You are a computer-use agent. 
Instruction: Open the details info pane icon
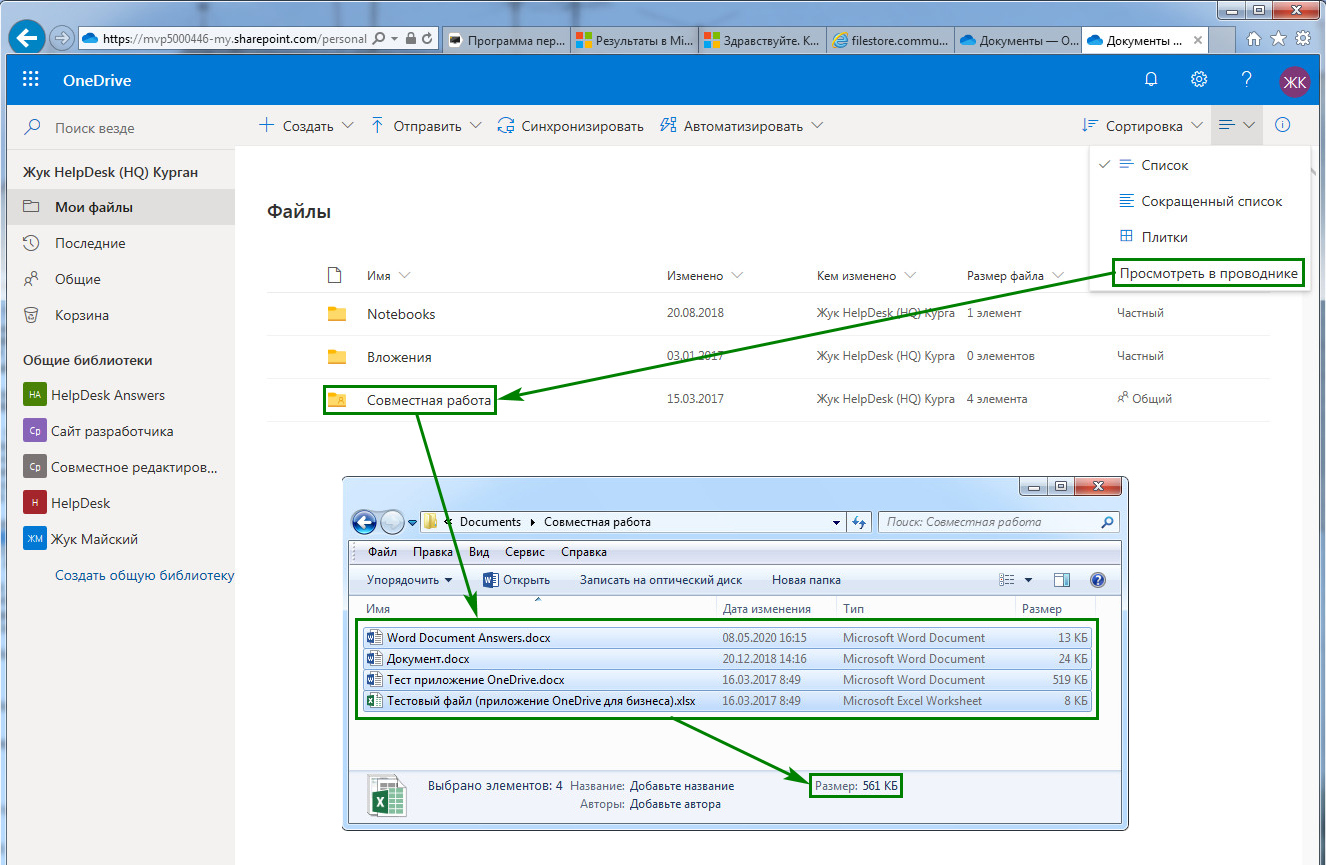coord(1283,125)
